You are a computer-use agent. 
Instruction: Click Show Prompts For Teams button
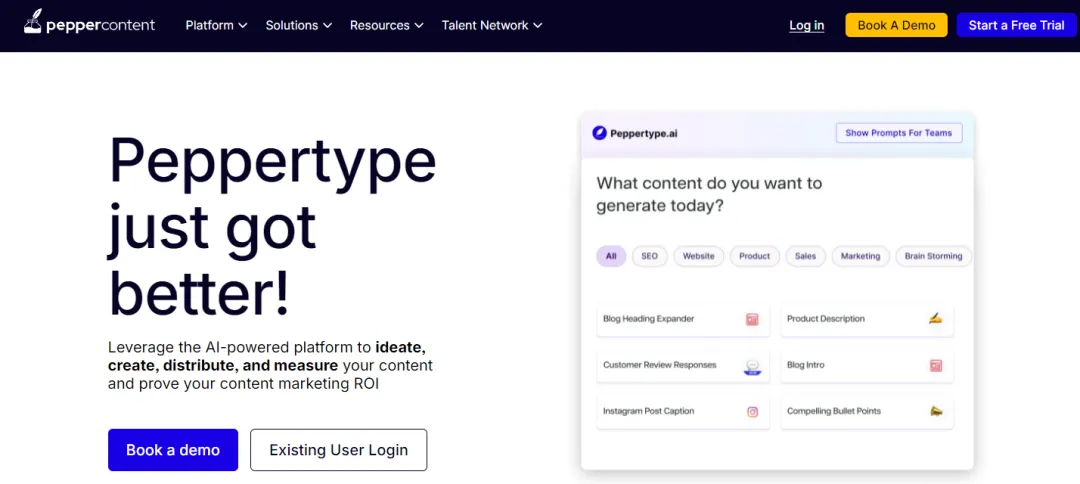click(x=898, y=133)
